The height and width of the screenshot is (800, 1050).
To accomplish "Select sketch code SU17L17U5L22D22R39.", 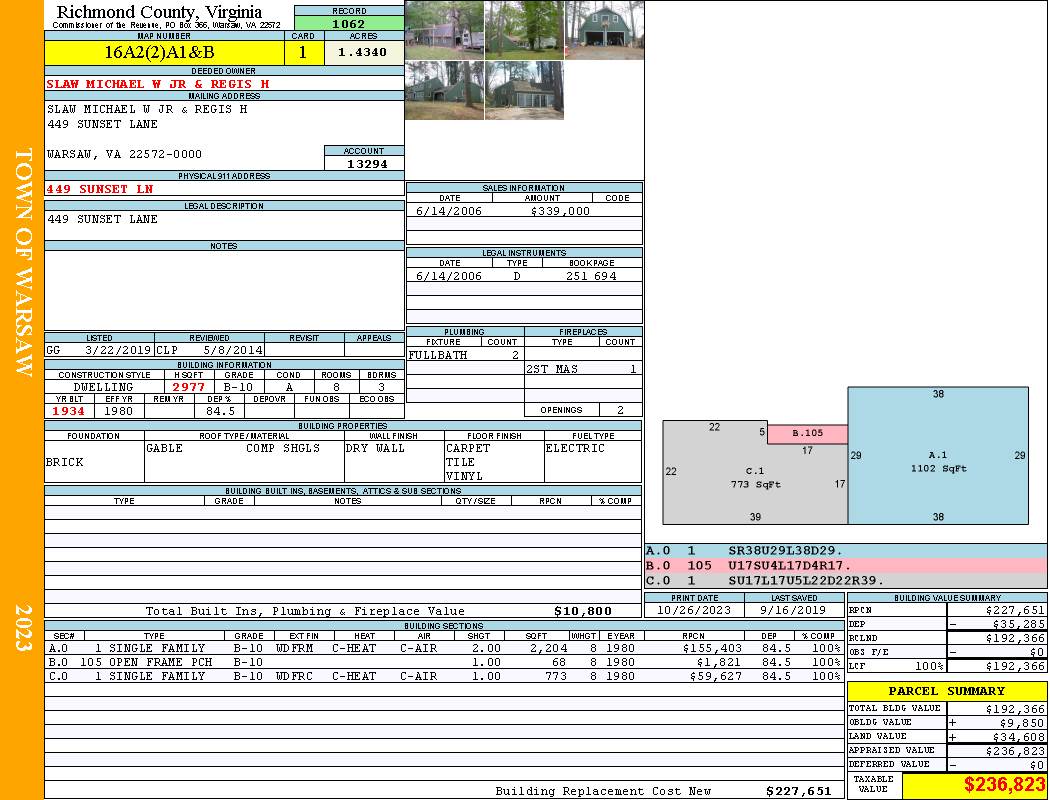I will 806,580.
